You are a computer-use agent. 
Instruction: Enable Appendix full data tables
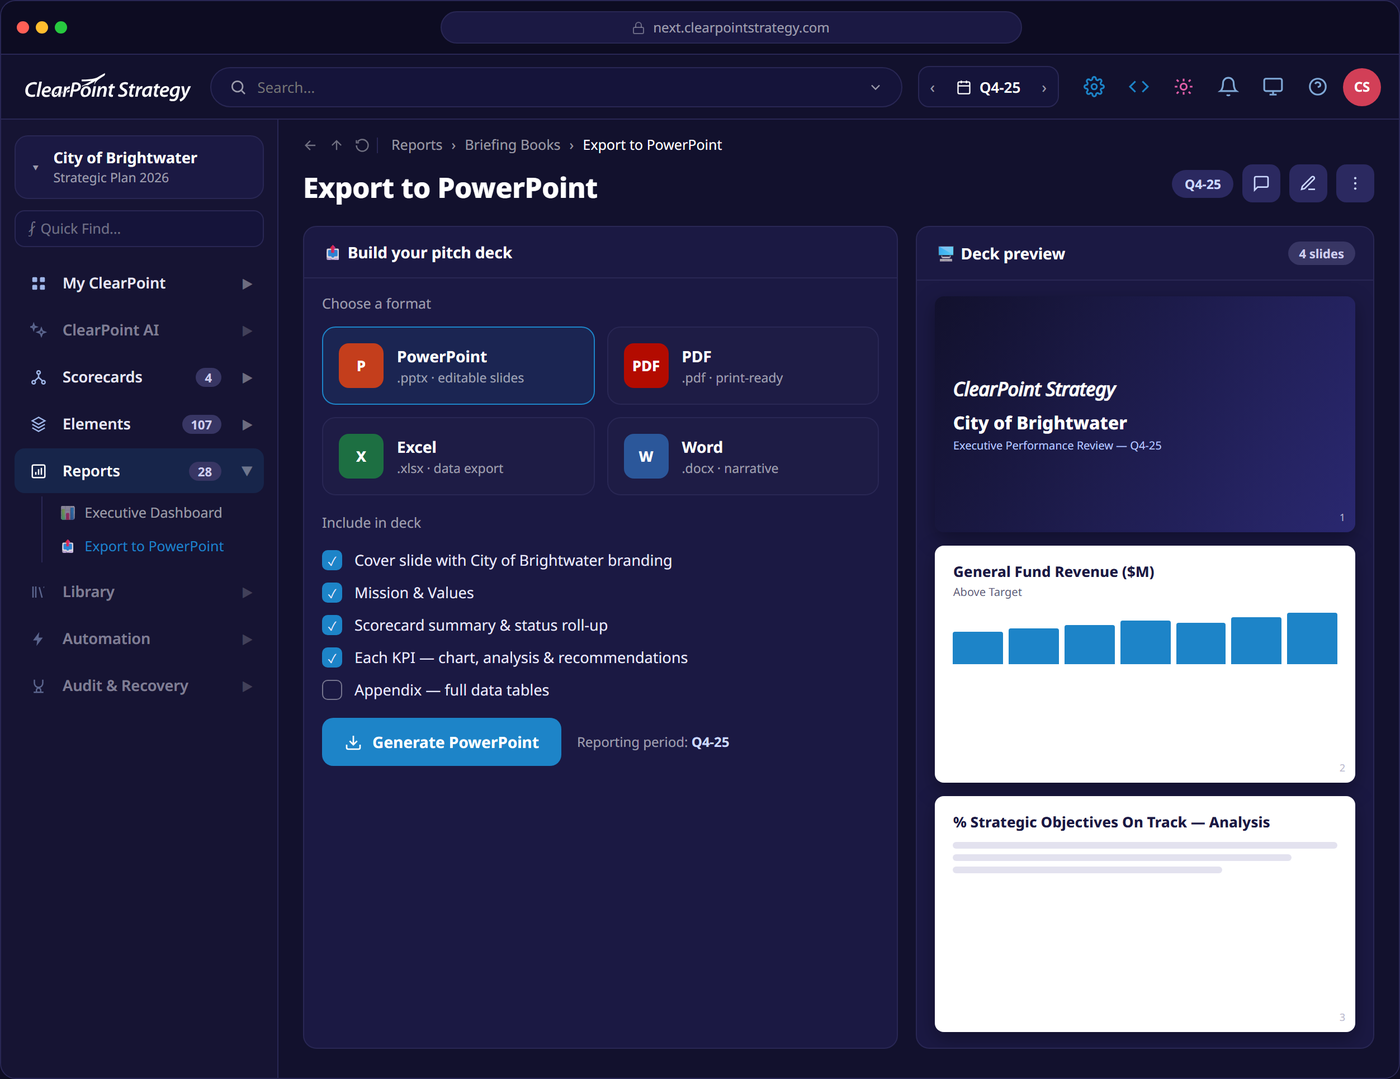[x=332, y=691]
